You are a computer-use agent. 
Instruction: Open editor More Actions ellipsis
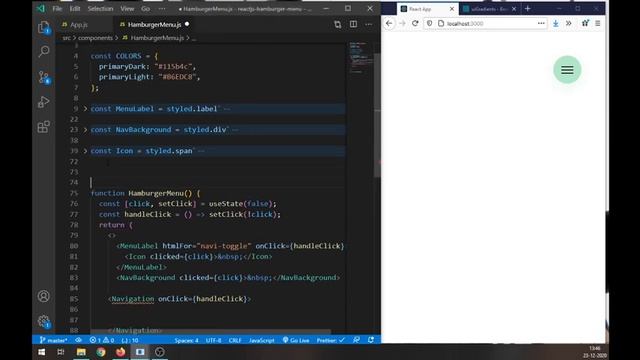click(369, 24)
